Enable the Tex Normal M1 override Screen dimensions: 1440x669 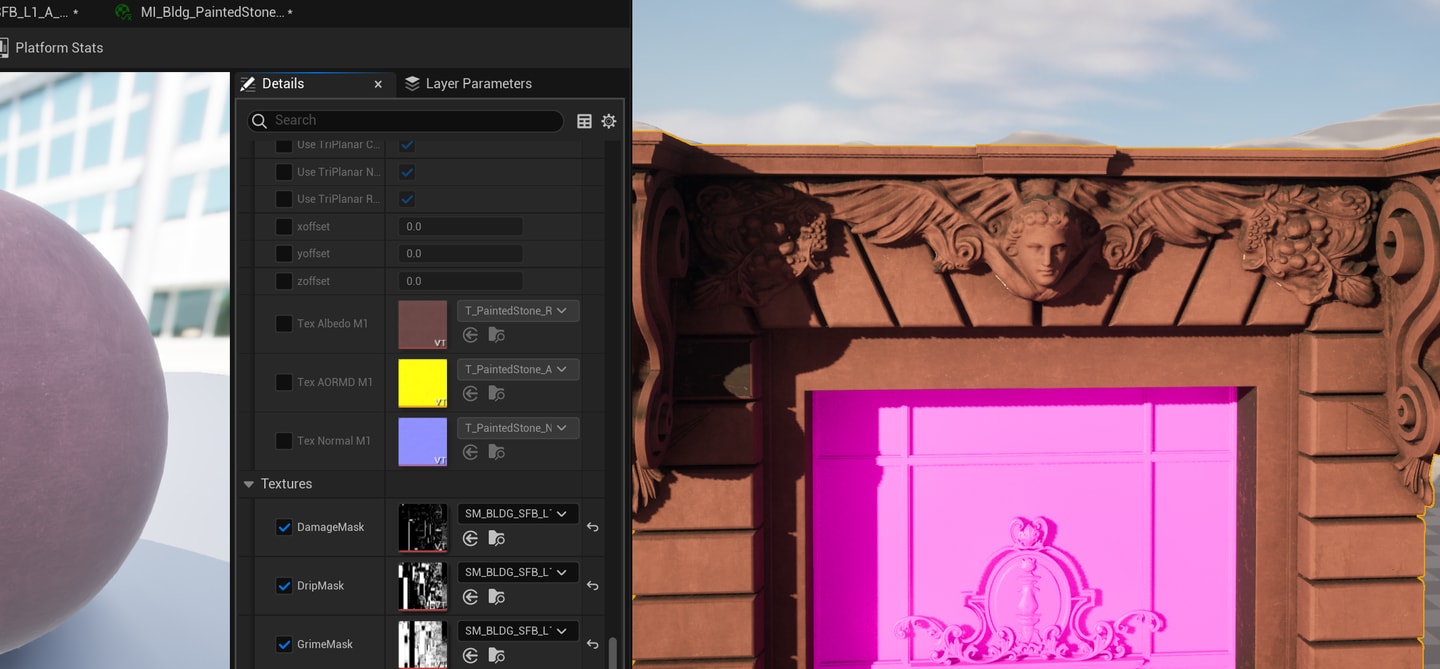click(284, 441)
